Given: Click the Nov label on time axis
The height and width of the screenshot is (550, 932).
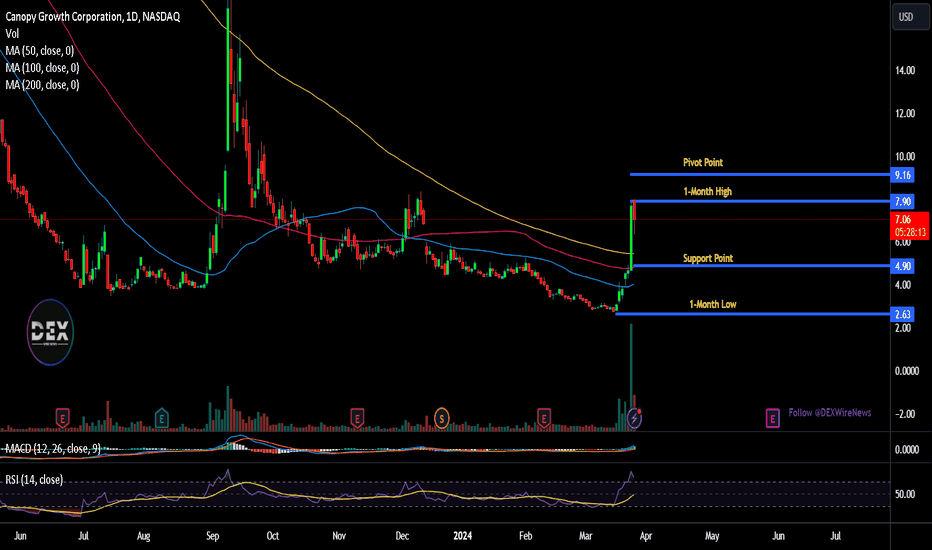Looking at the screenshot, I should [x=339, y=536].
